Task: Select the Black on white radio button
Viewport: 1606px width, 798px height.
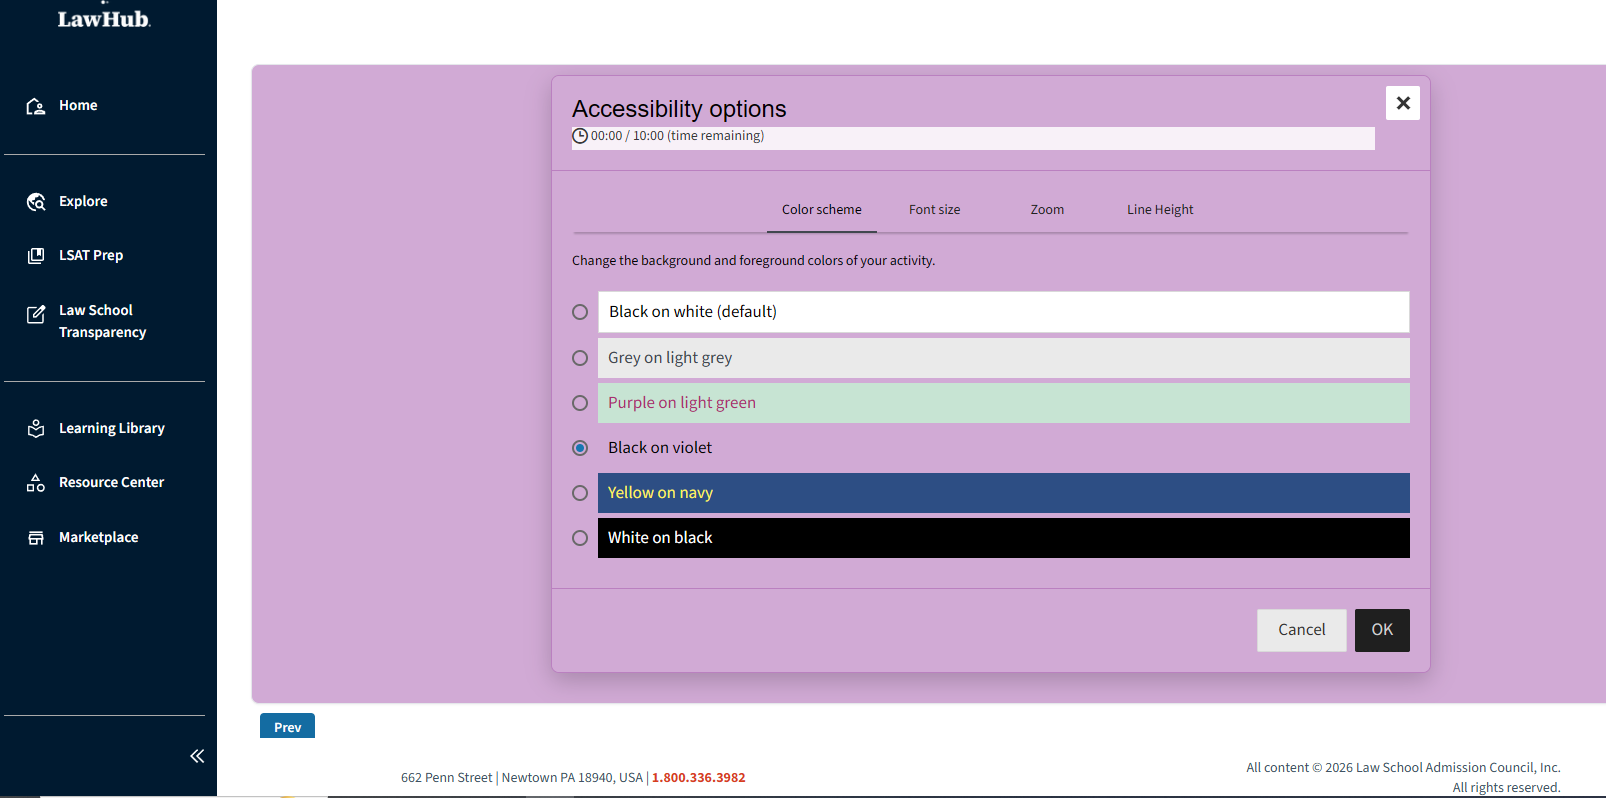Action: pos(580,312)
